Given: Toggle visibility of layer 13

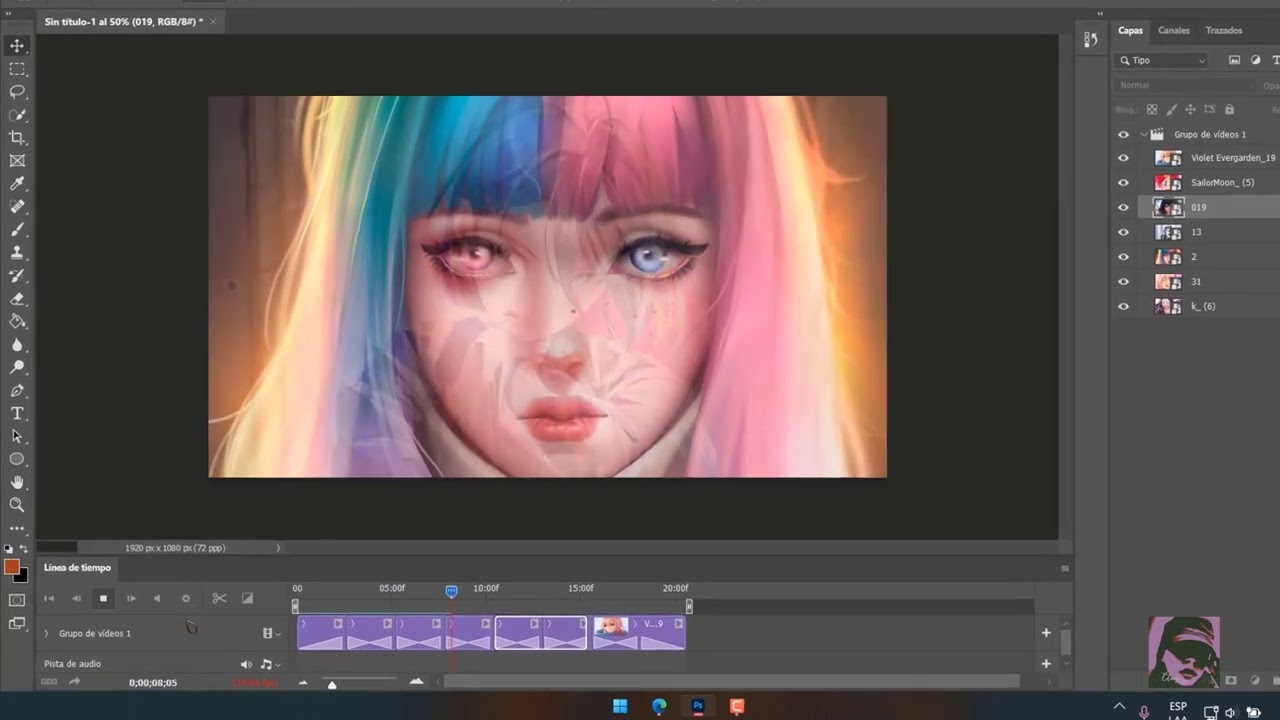Looking at the screenshot, I should [x=1123, y=232].
